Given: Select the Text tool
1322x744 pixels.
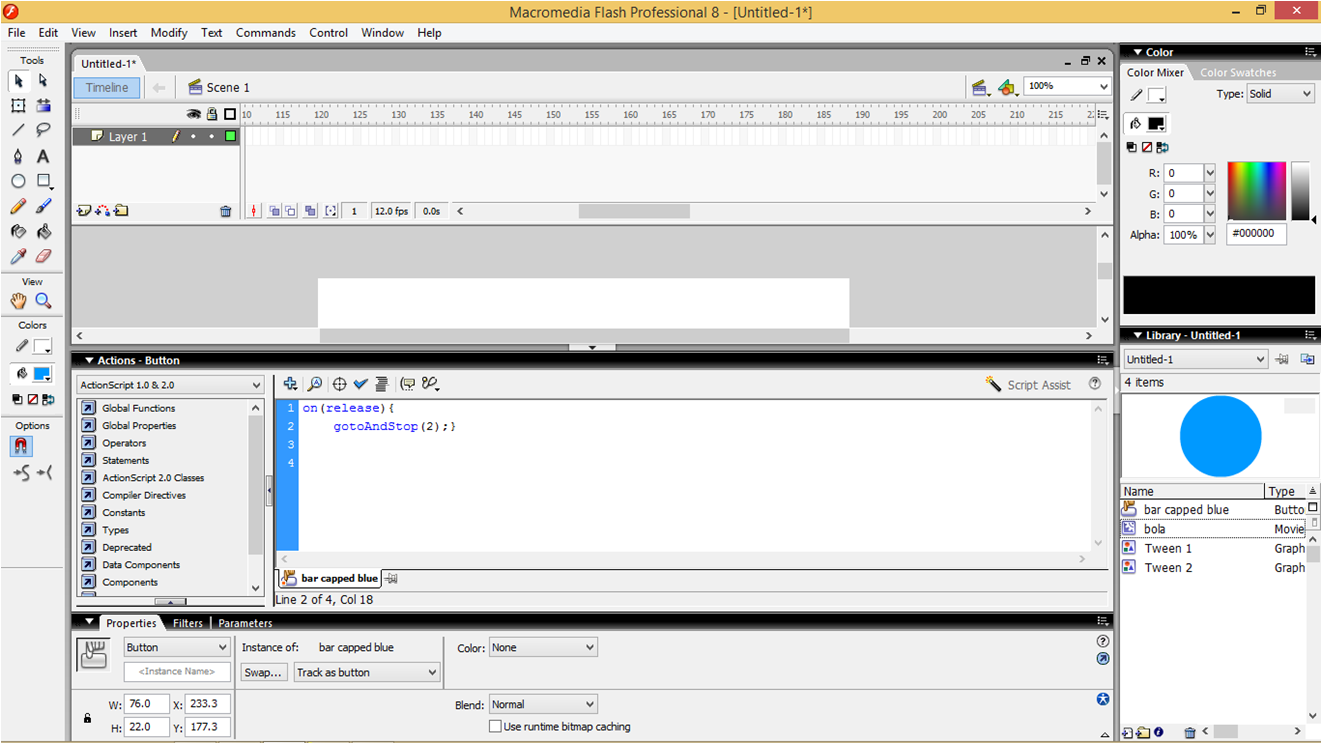Looking at the screenshot, I should click(x=43, y=156).
